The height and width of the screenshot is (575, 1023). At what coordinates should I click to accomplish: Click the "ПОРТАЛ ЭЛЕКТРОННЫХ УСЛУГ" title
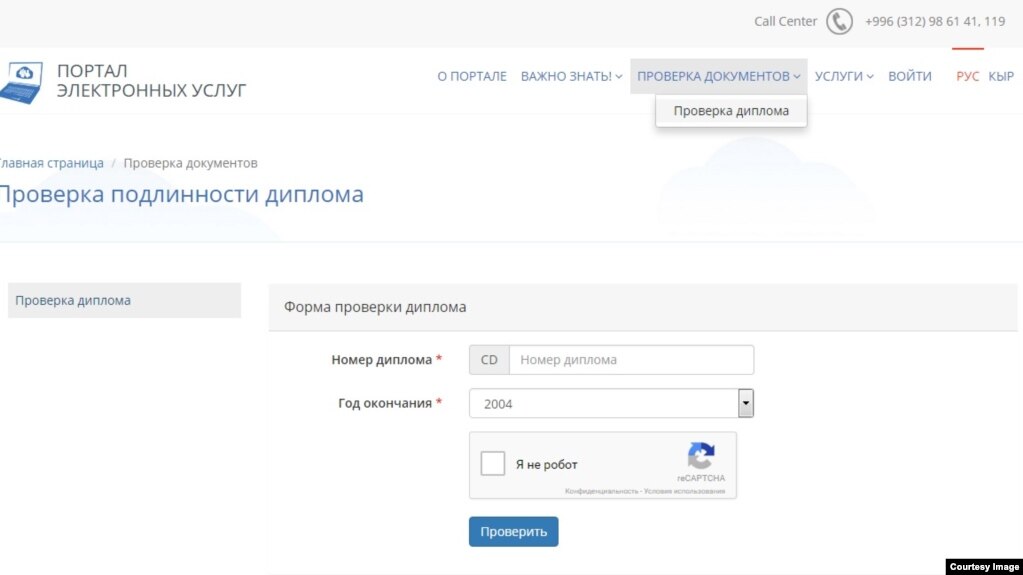point(151,80)
